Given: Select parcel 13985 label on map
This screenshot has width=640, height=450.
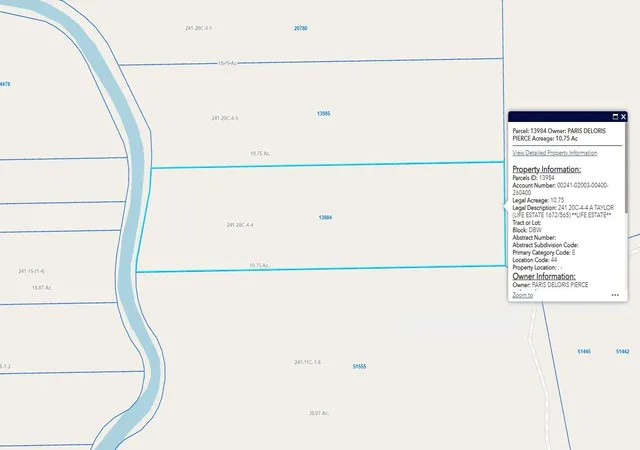Looking at the screenshot, I should 324,114.
